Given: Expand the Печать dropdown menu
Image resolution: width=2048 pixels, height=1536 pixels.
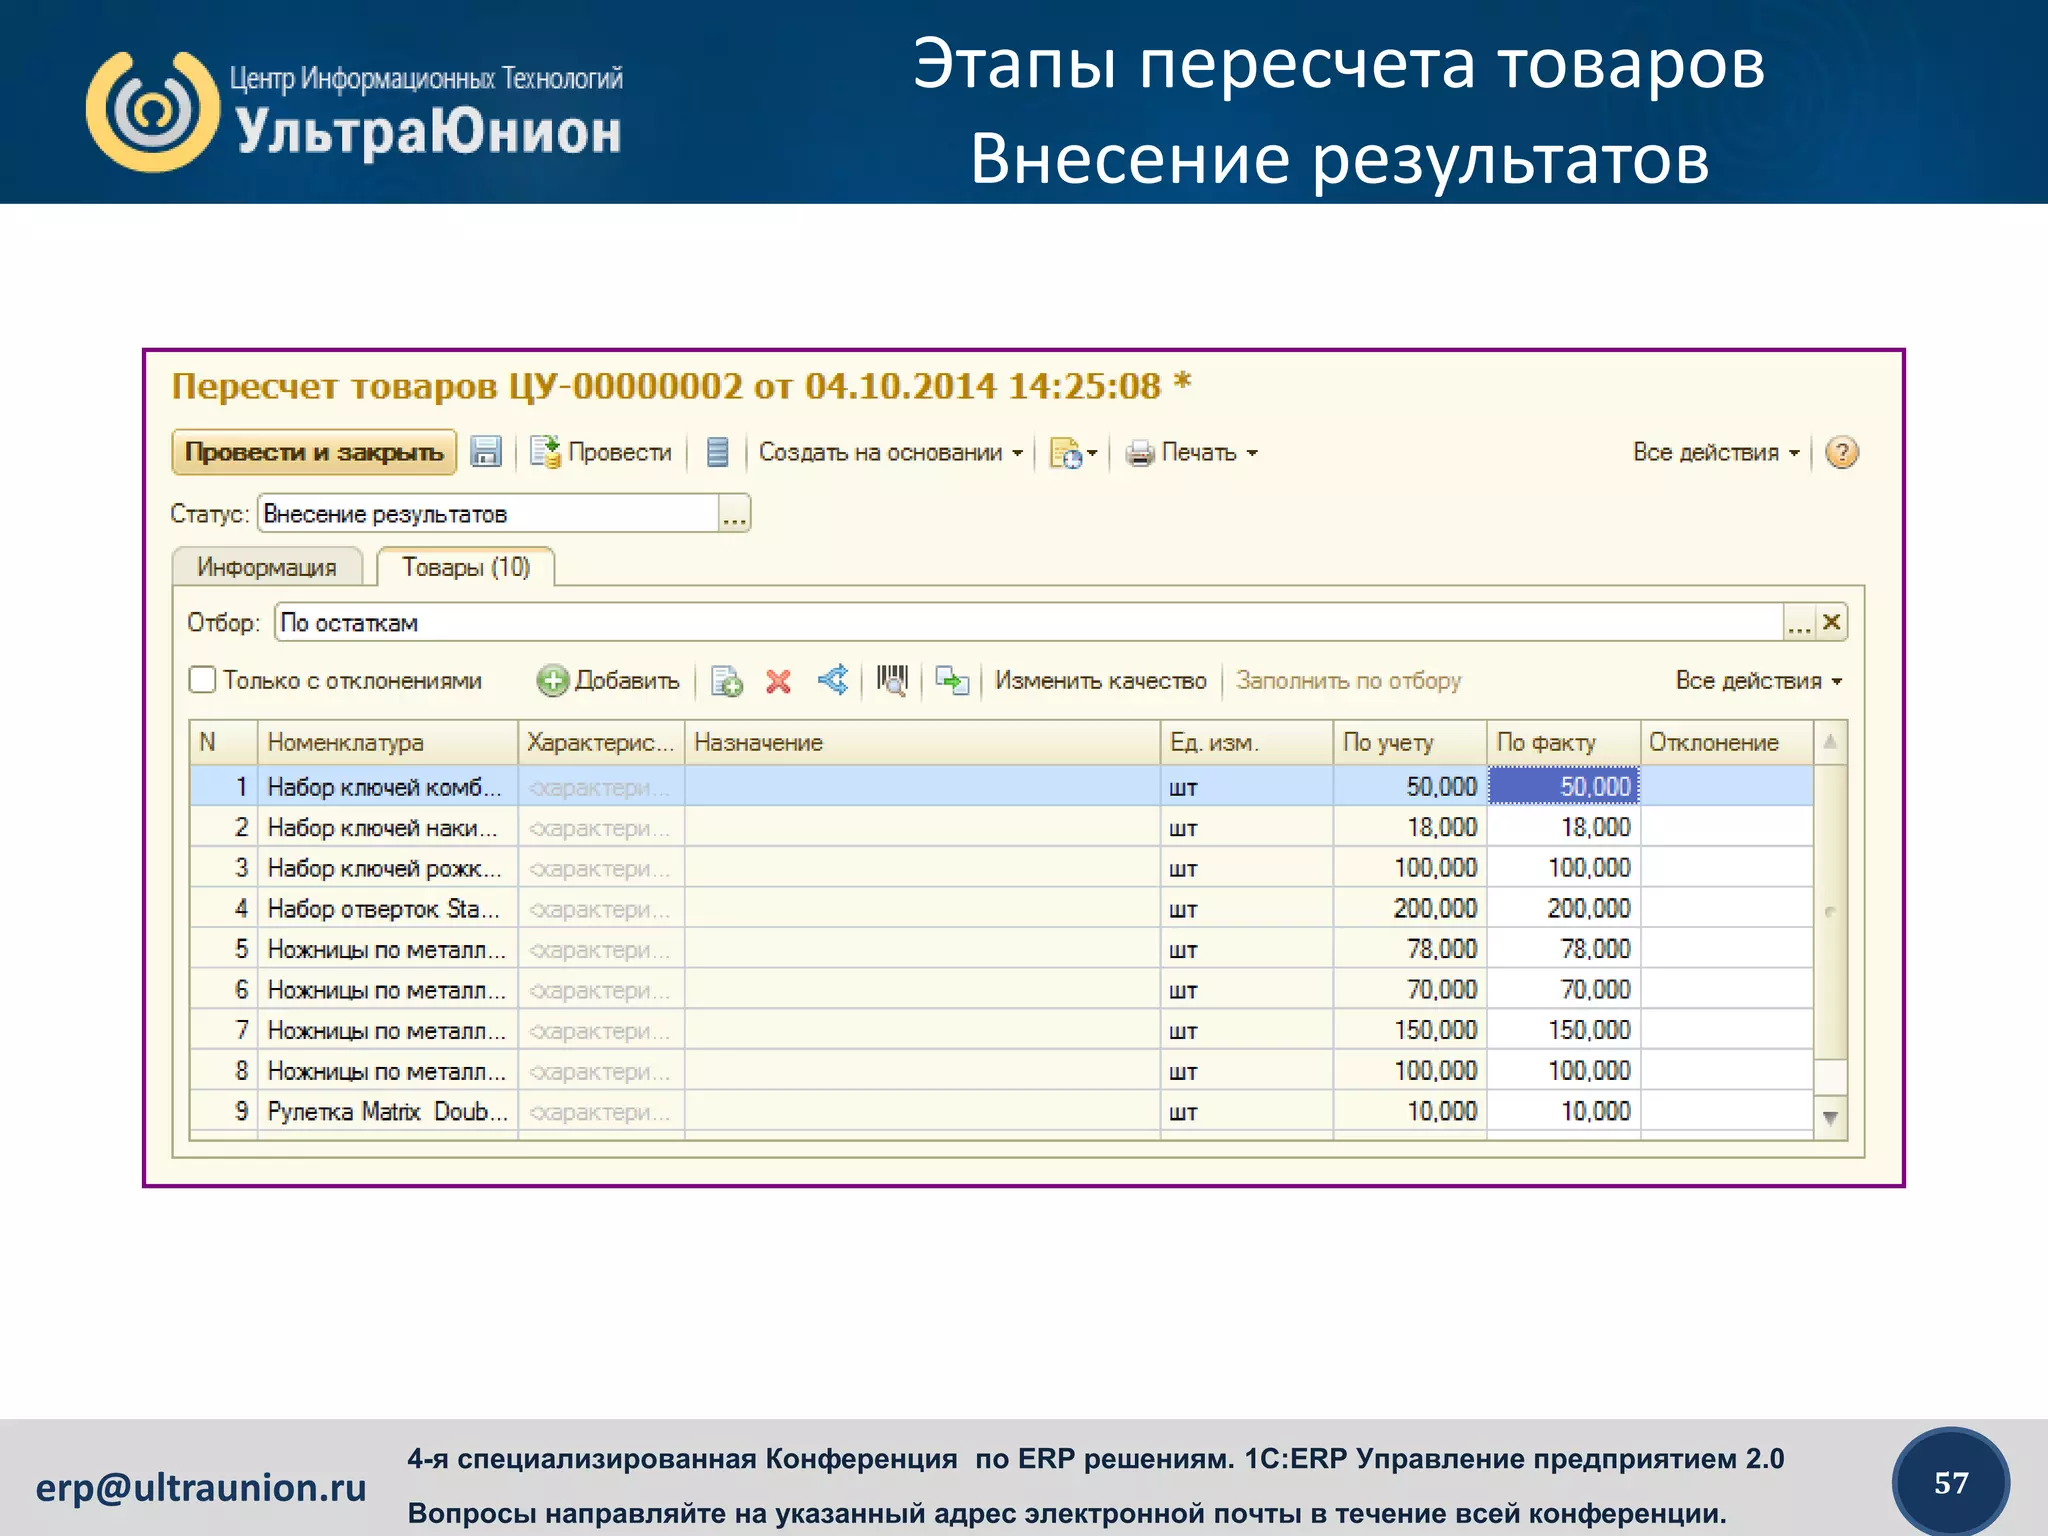Looking at the screenshot, I should pos(1210,453).
